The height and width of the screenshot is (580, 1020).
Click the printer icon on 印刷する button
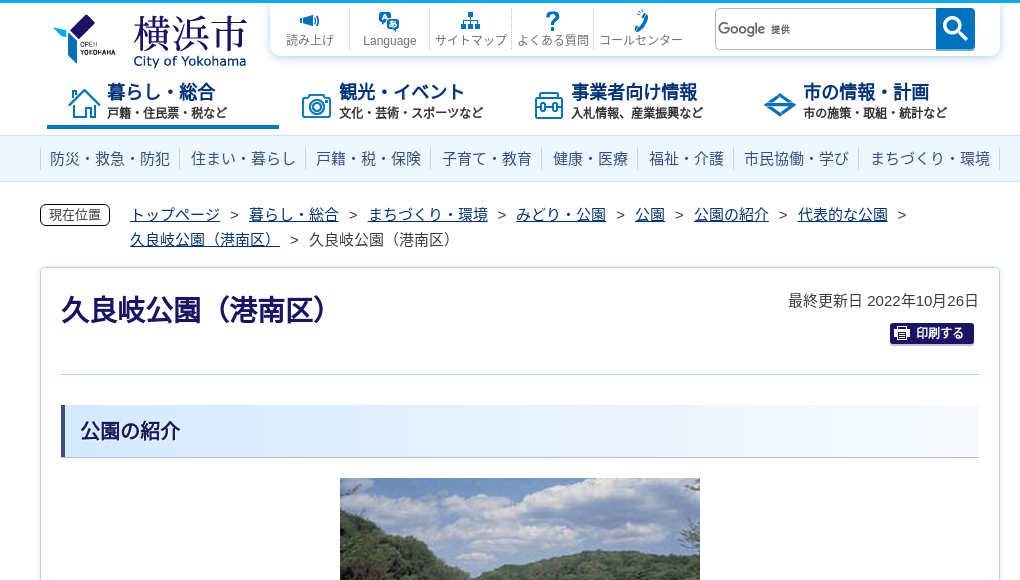pos(903,333)
